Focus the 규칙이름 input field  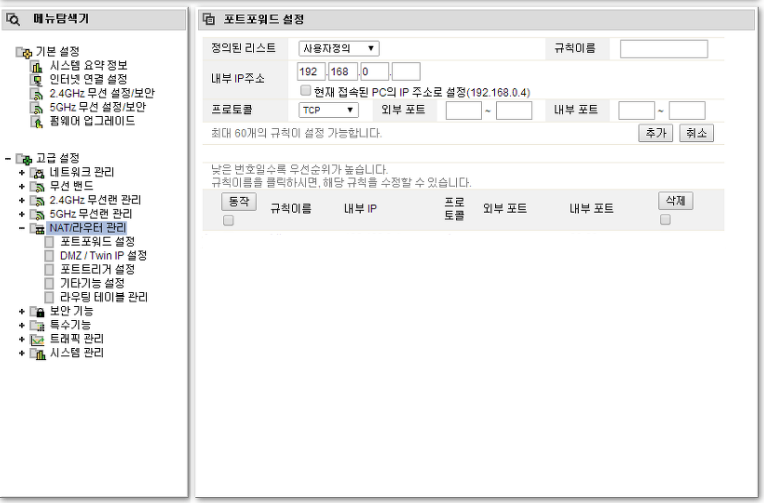coord(663,49)
